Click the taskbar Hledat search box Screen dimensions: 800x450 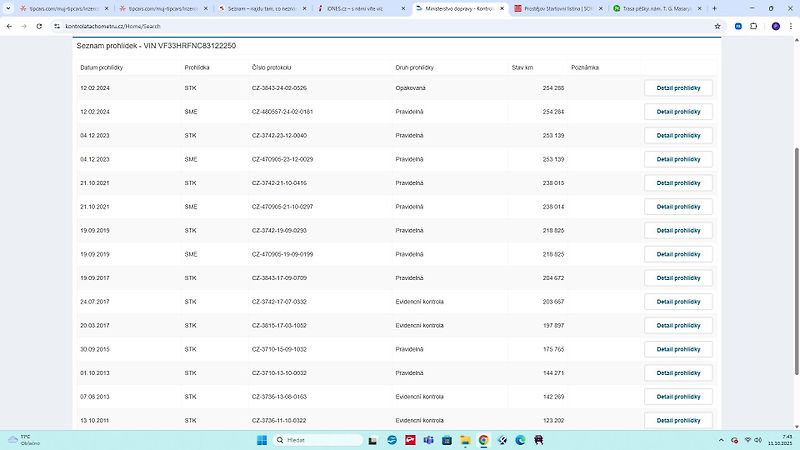pos(318,440)
